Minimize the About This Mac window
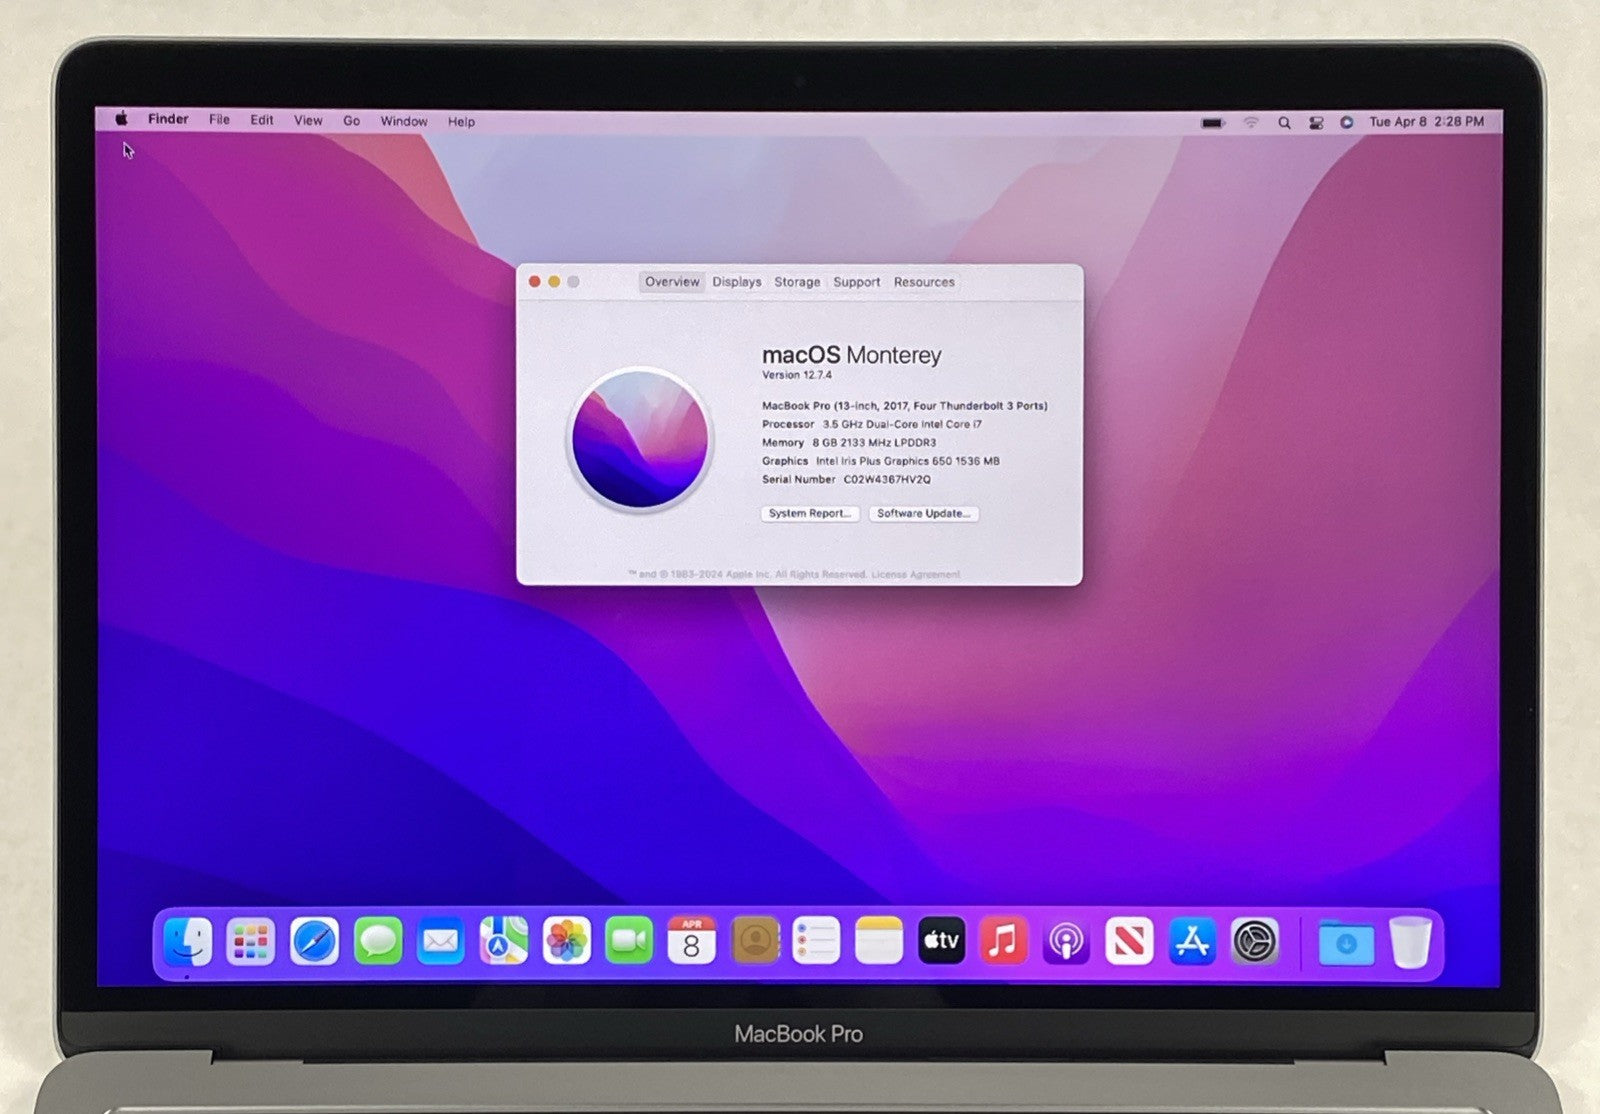The image size is (1600, 1114). tap(554, 282)
